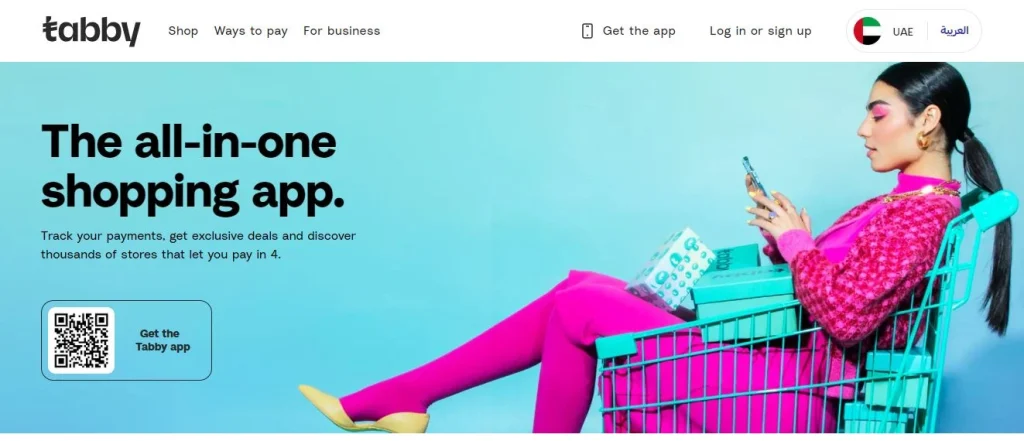The width and height of the screenshot is (1024, 441).
Task: Open the Ways to pay menu
Action: click(x=251, y=31)
